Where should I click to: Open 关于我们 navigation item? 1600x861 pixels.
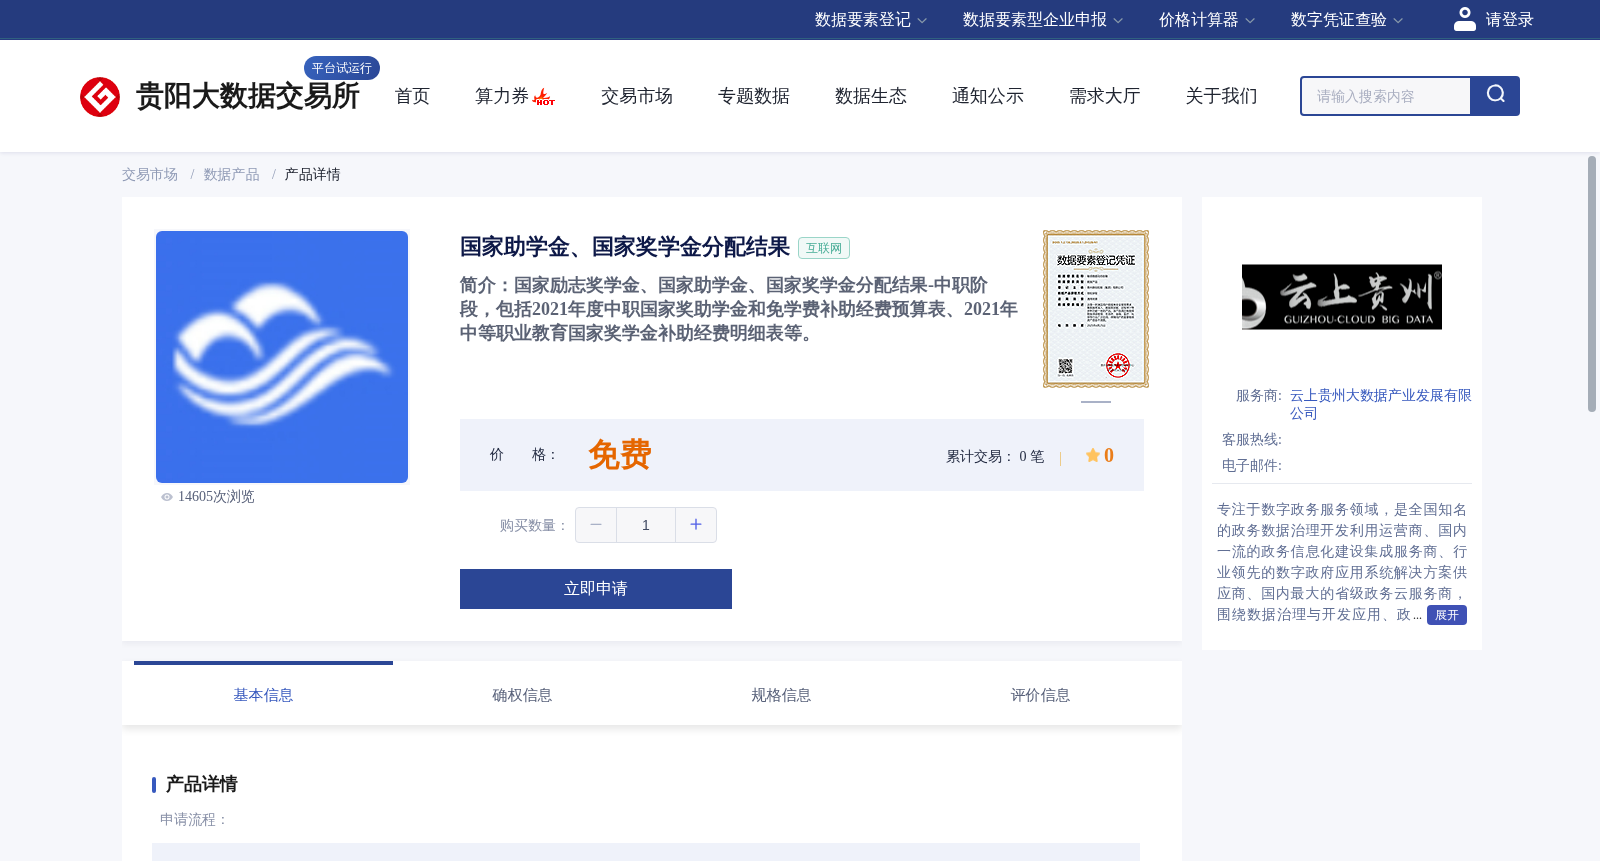(1222, 96)
